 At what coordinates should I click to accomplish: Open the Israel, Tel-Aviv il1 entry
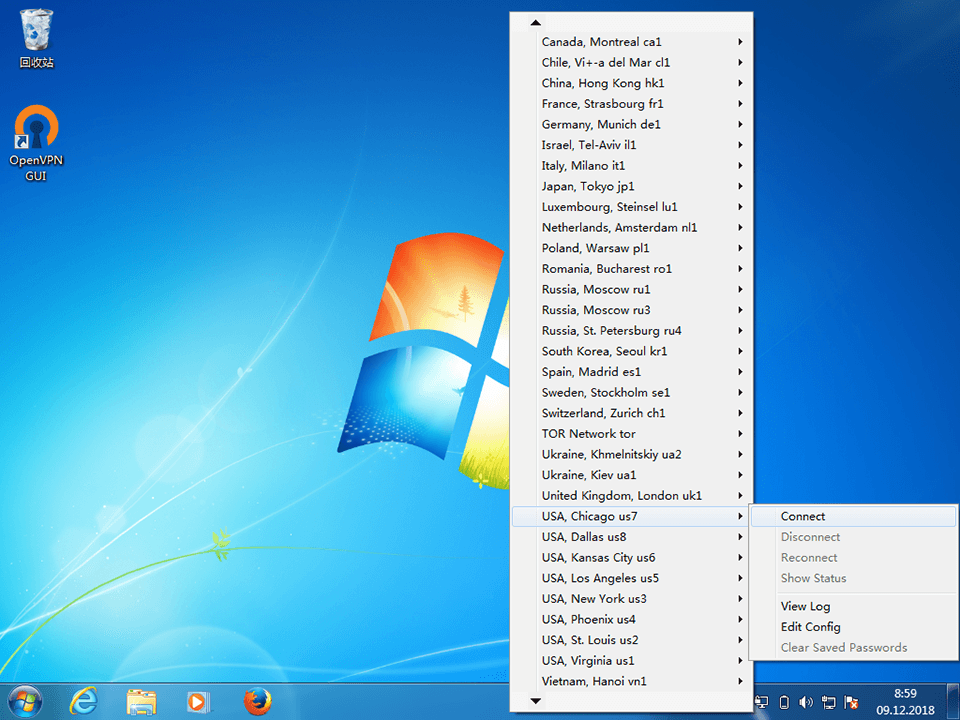click(x=631, y=145)
